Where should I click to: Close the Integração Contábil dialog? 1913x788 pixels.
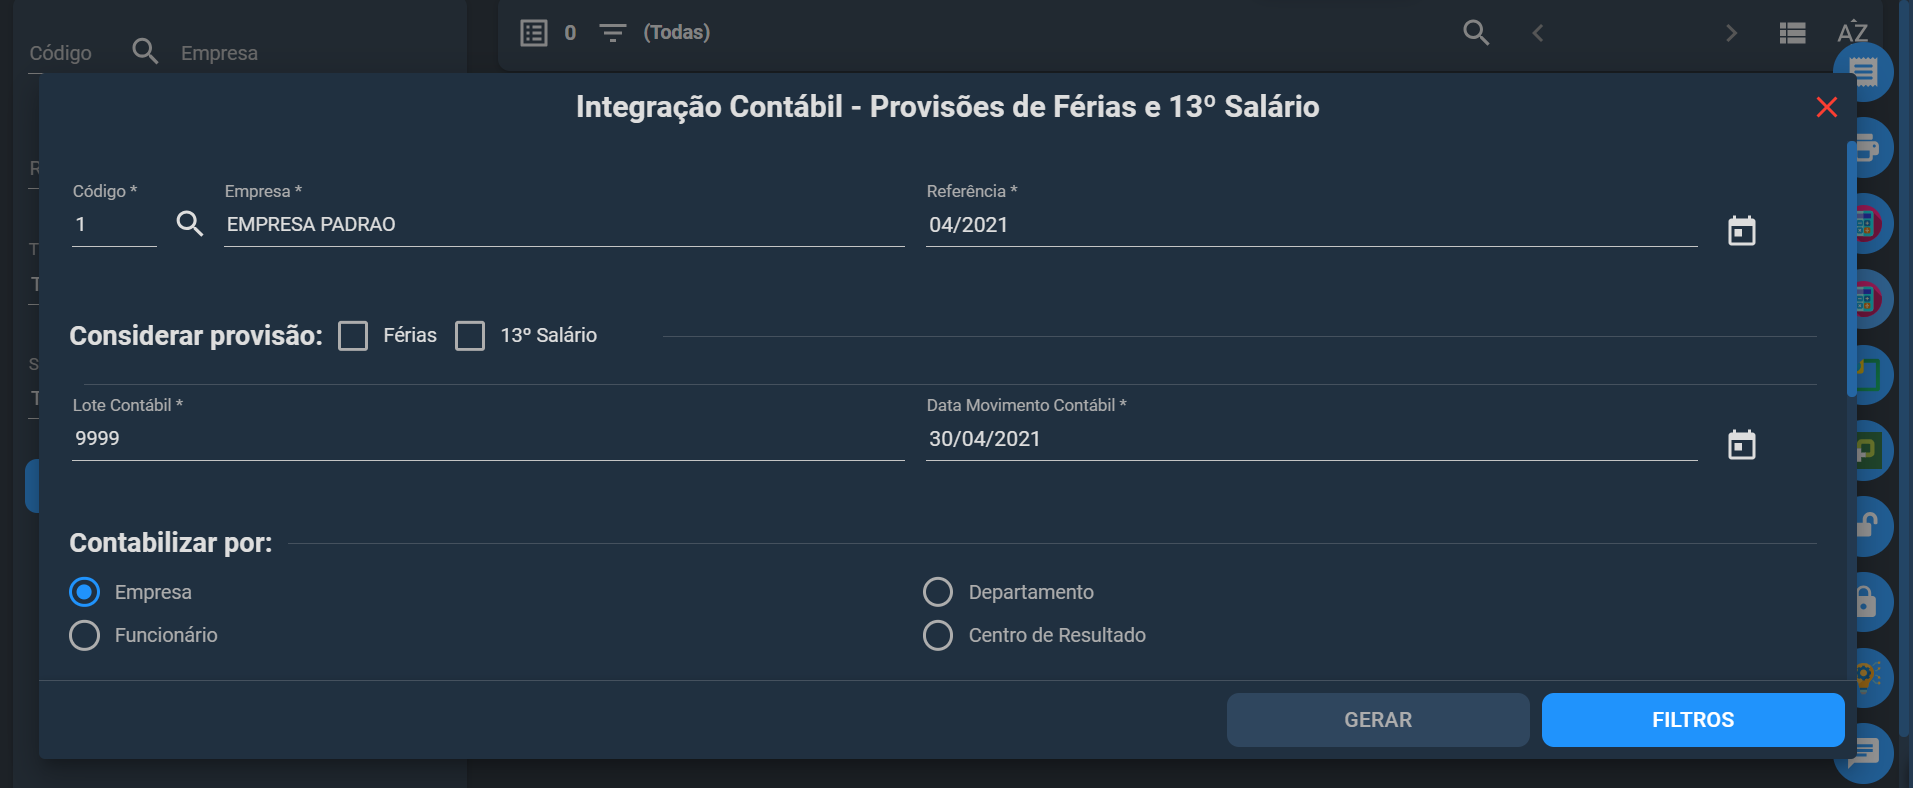tap(1826, 107)
